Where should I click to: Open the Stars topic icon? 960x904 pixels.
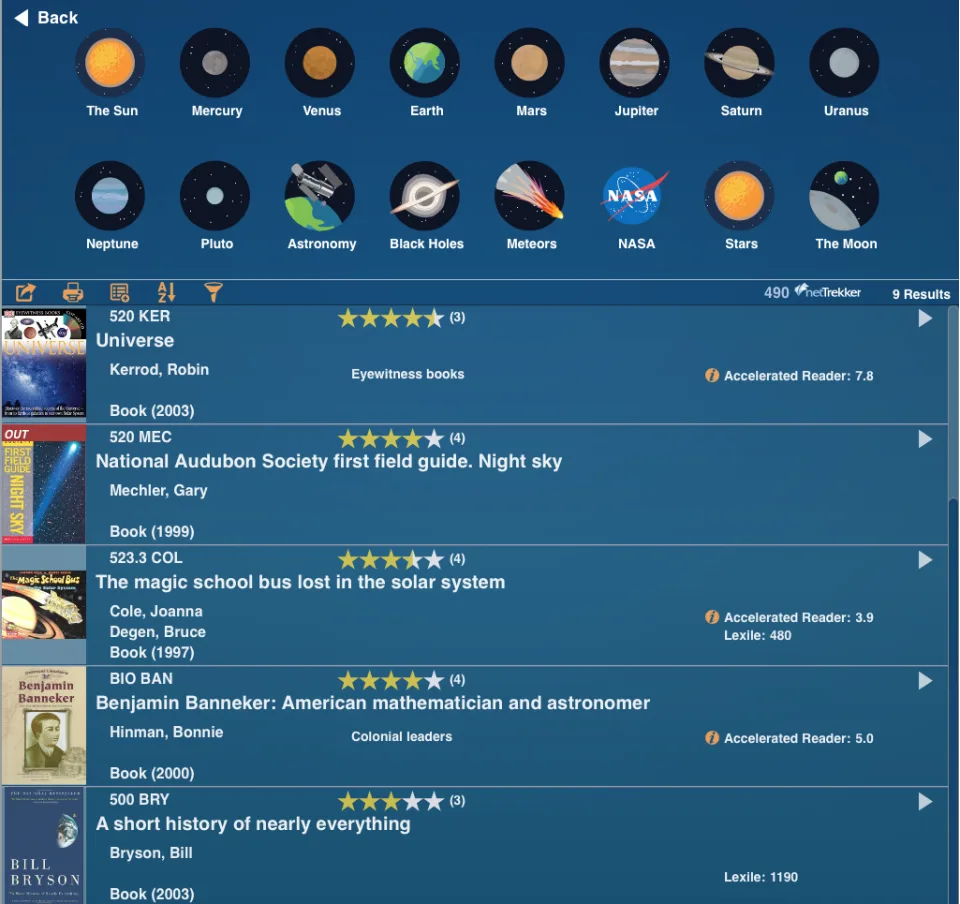pos(740,196)
